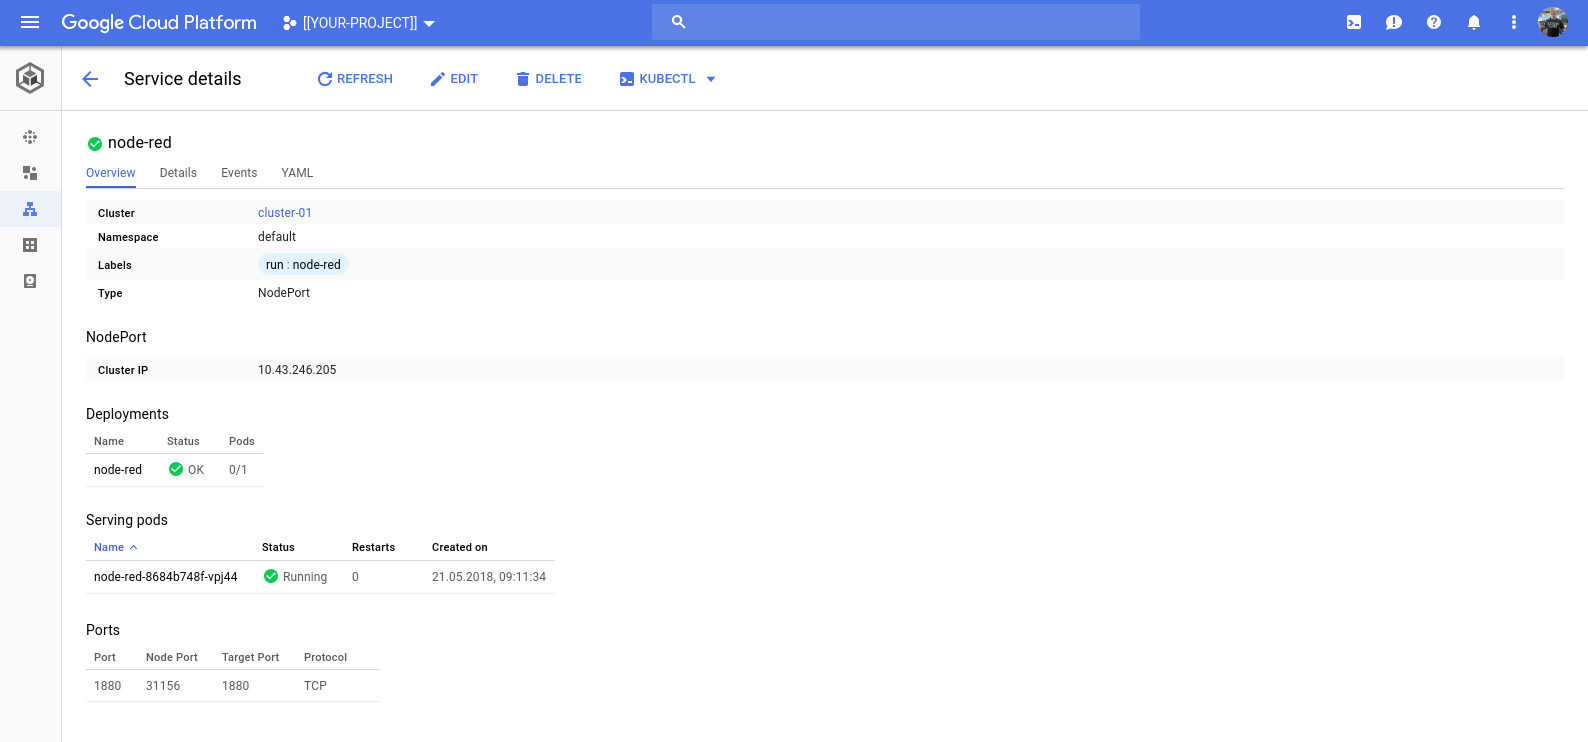Viewport: 1588px width, 742px height.
Task: Open the cluster-01 link
Action: click(x=285, y=213)
